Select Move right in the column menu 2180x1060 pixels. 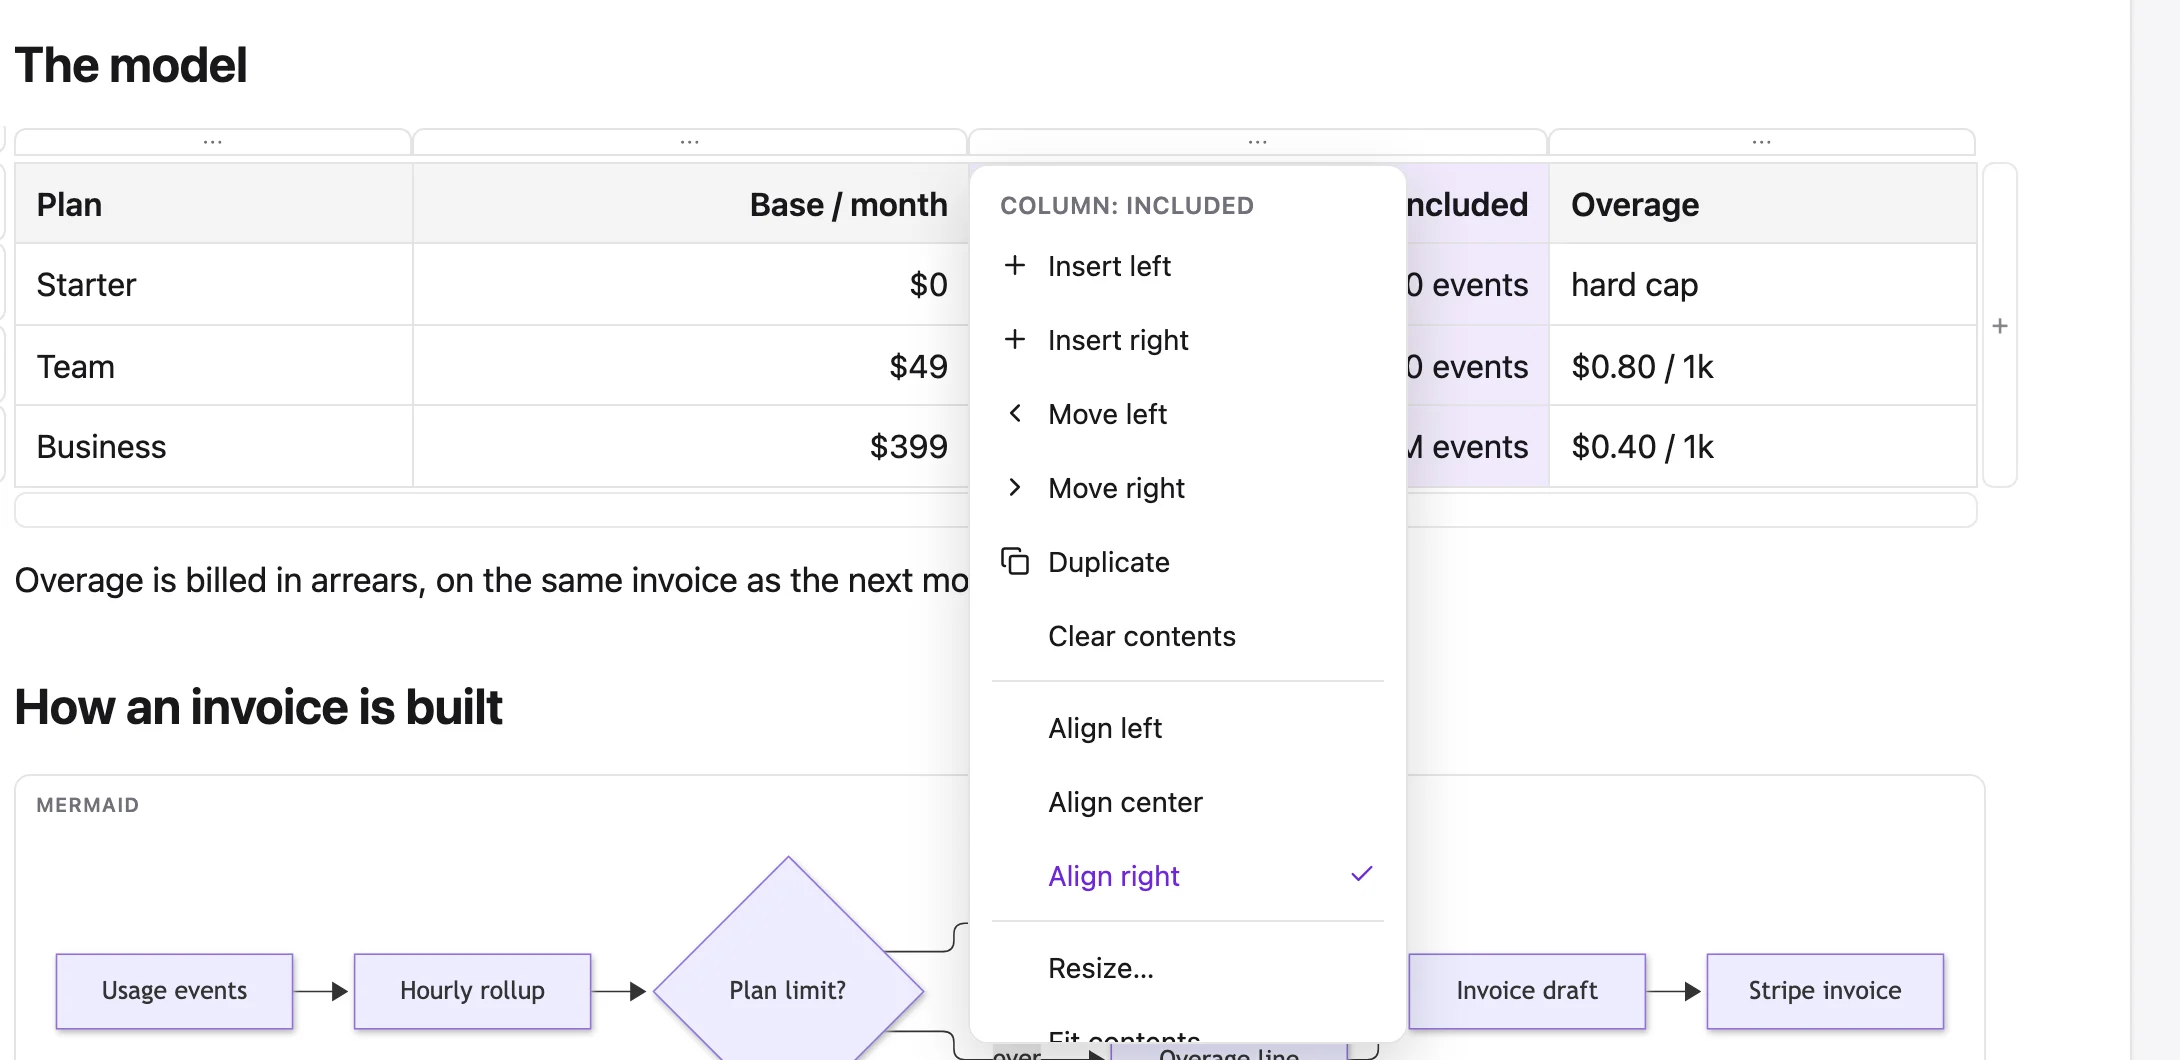click(x=1187, y=488)
